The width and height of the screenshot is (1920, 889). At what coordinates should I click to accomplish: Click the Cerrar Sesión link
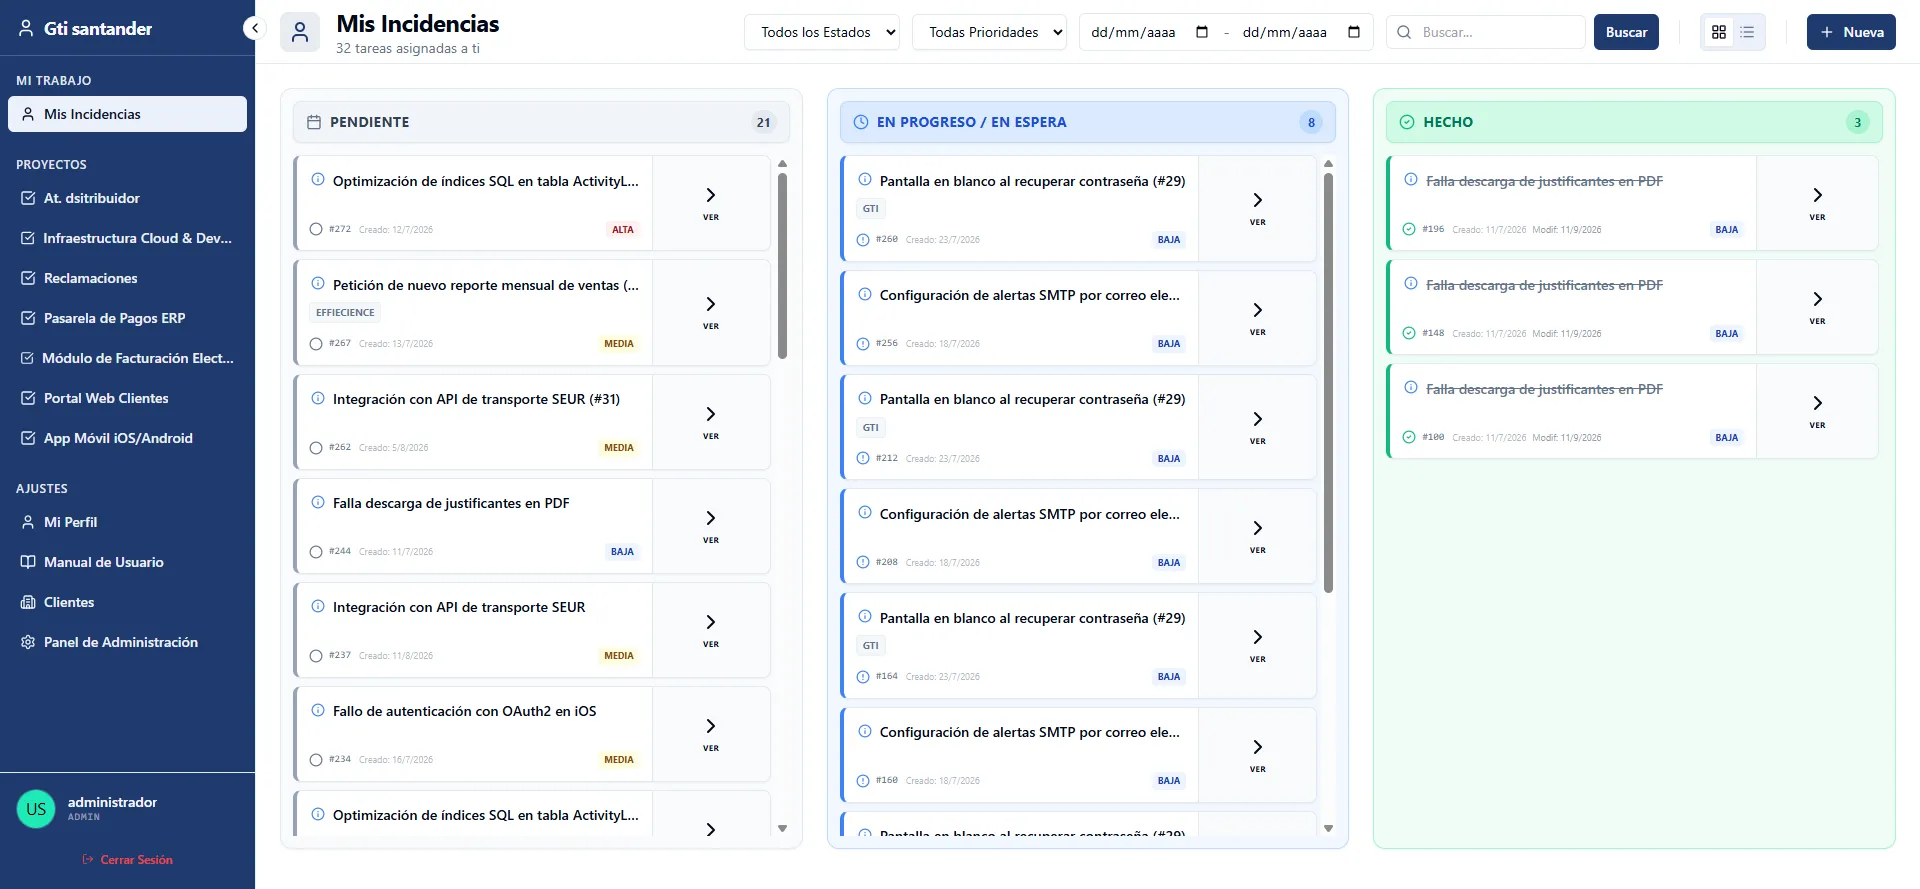coord(127,860)
